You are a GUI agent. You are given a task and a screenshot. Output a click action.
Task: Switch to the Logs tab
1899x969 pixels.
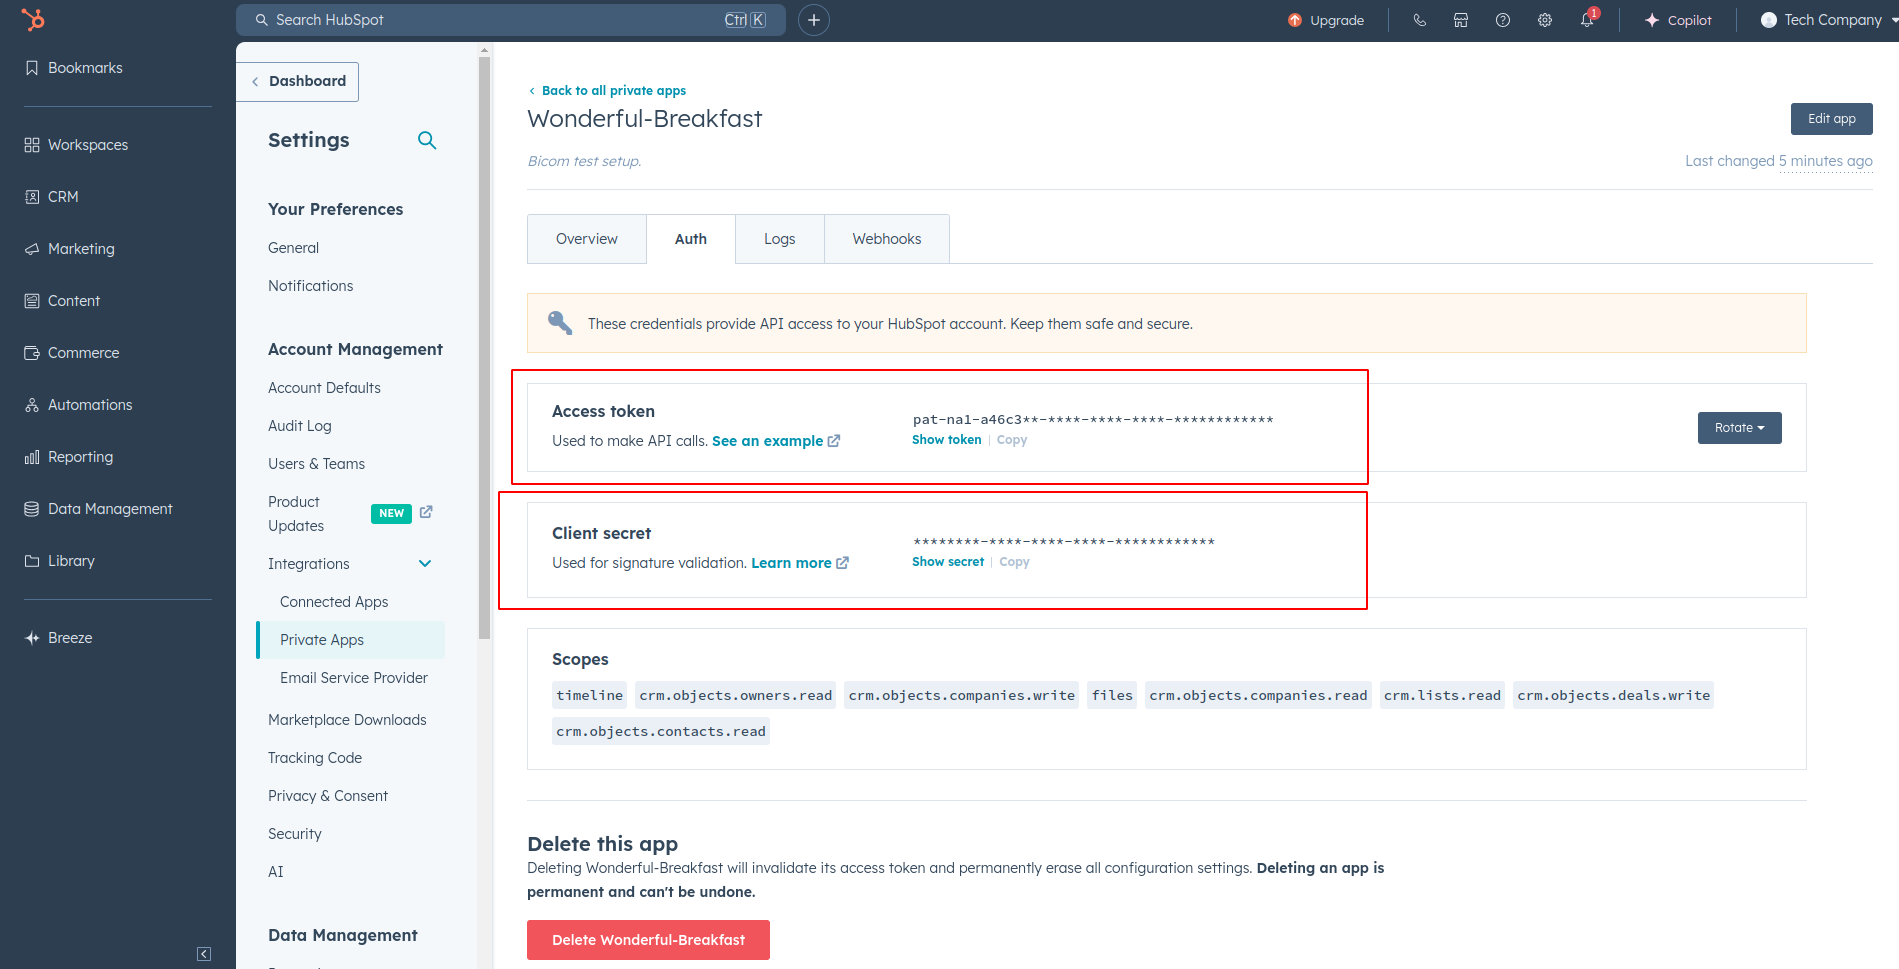pos(780,239)
